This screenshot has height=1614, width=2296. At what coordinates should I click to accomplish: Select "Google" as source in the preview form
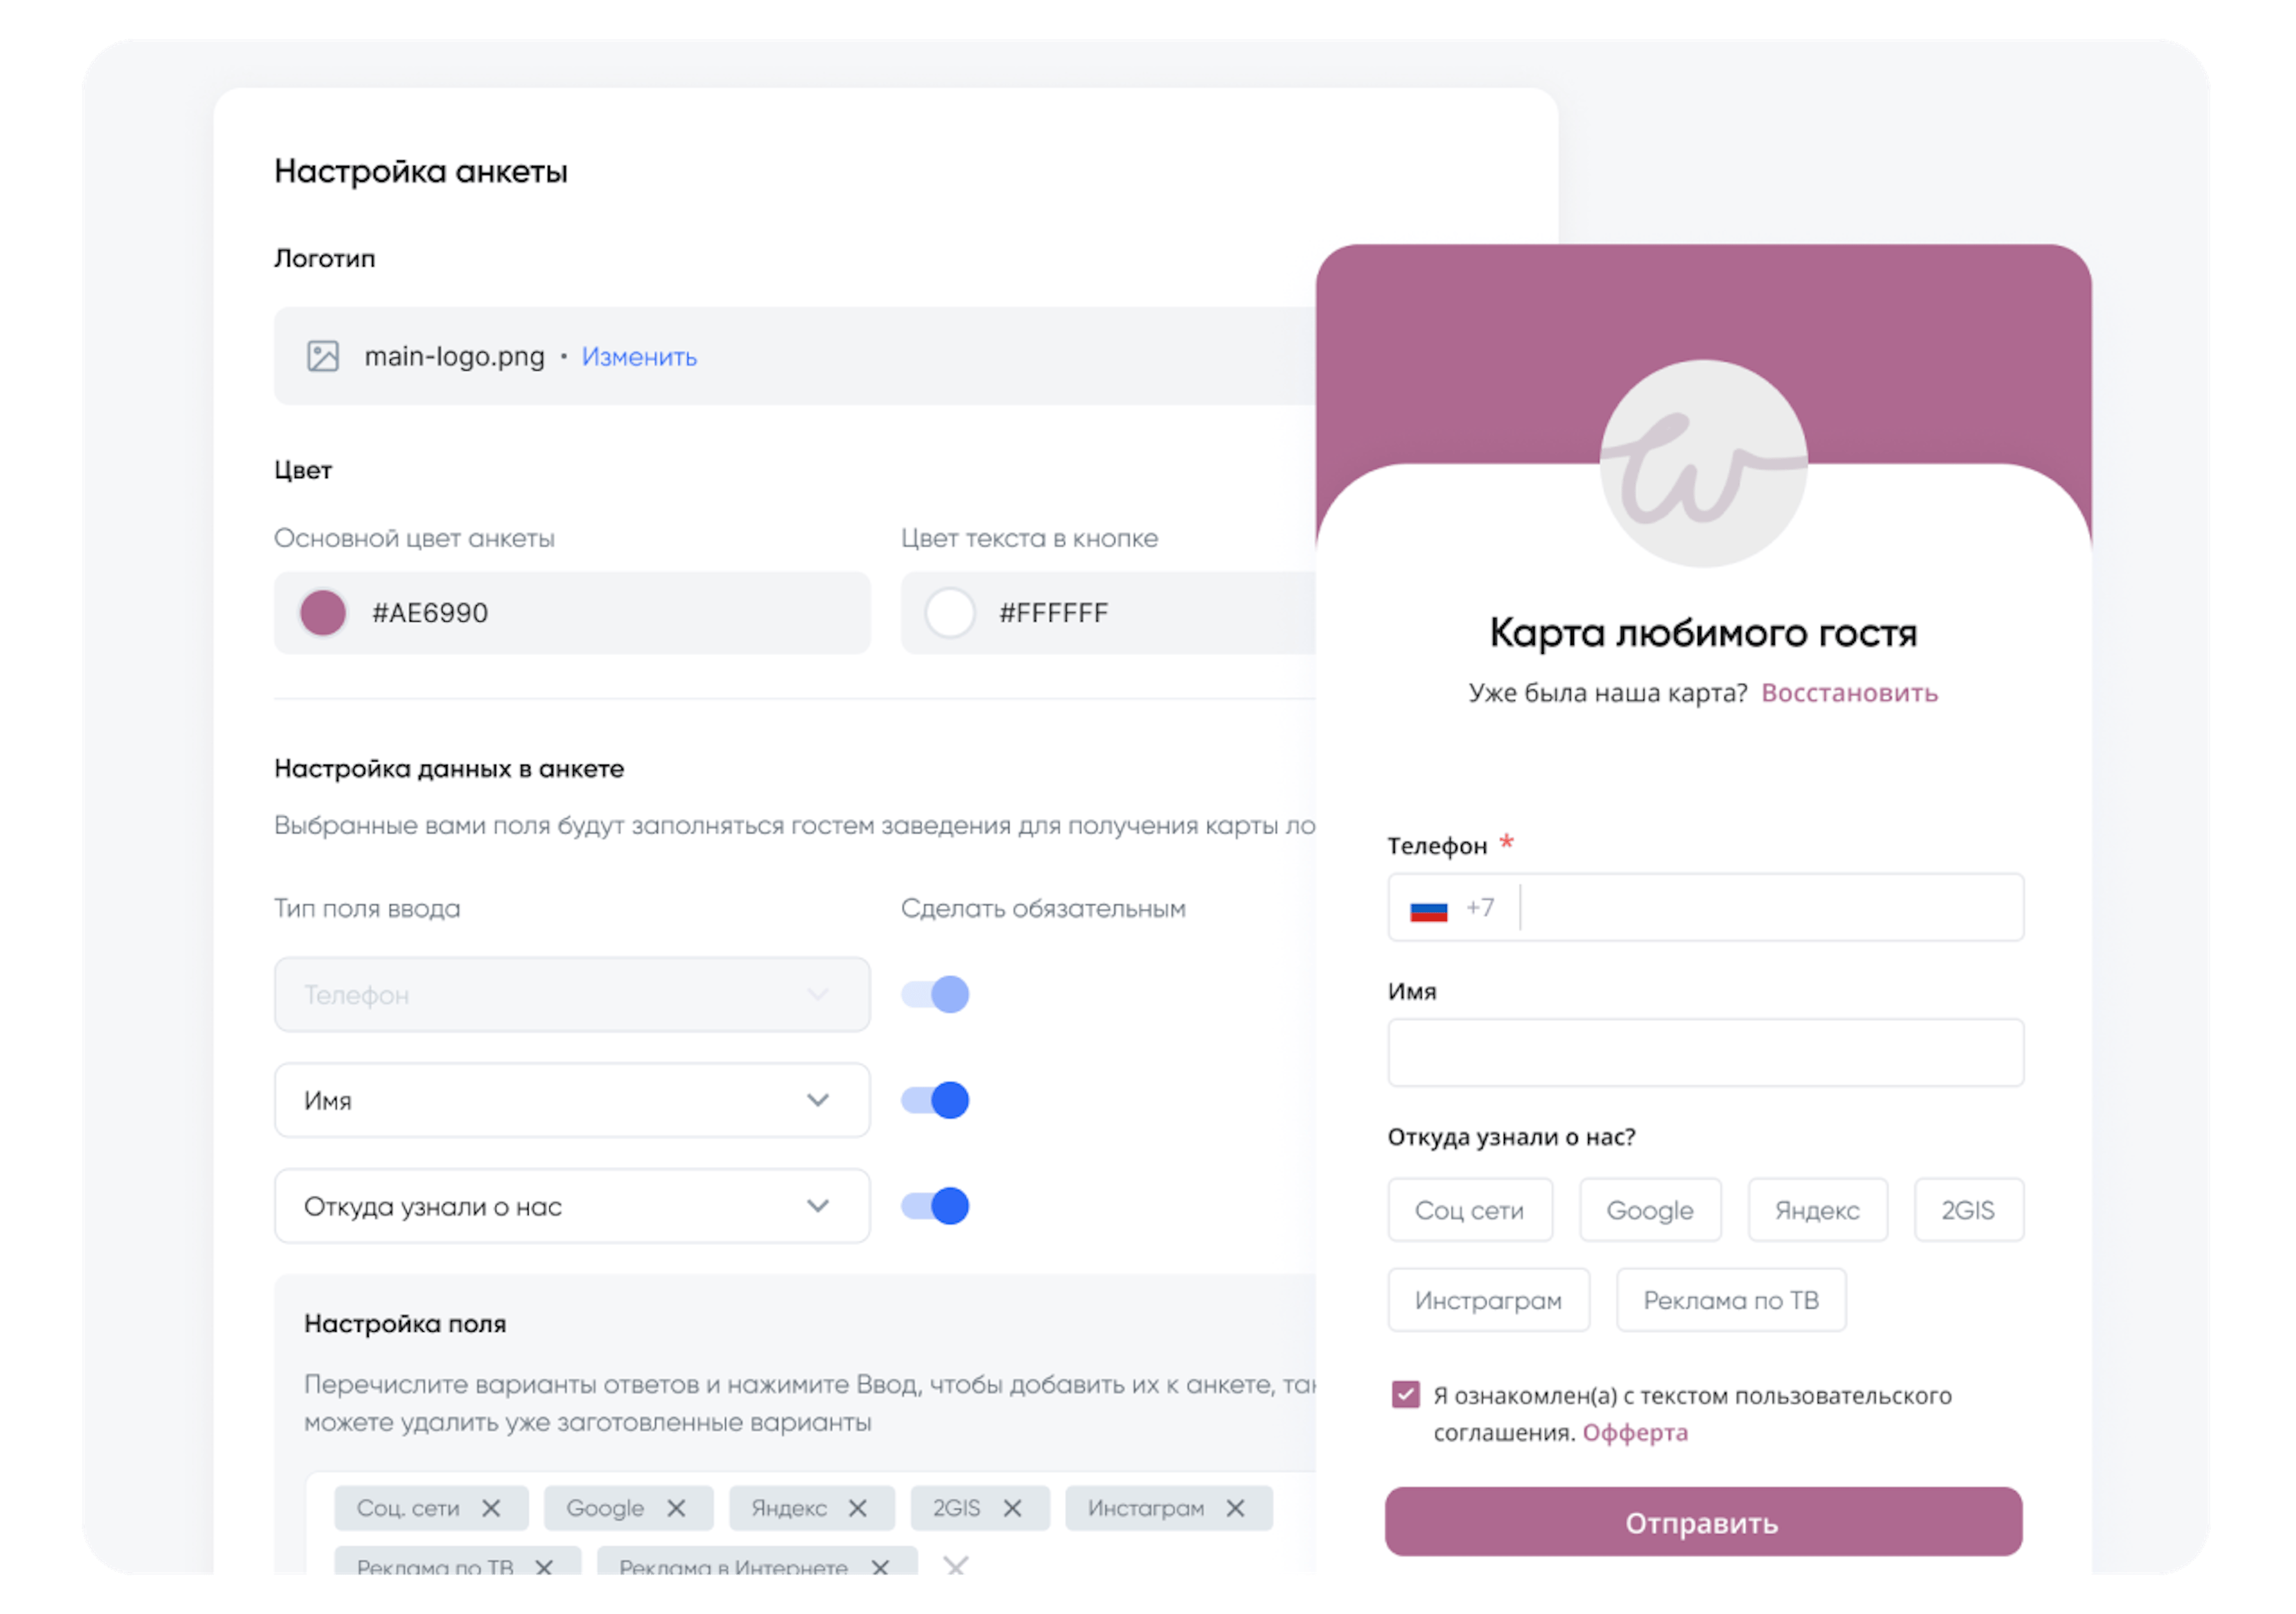point(1649,1210)
